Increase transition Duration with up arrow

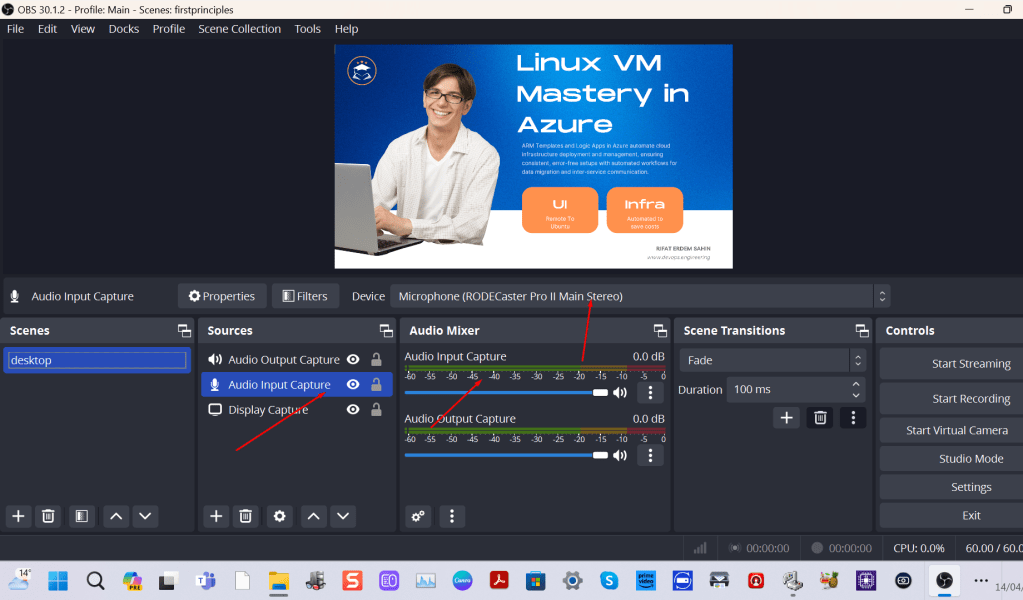point(856,384)
